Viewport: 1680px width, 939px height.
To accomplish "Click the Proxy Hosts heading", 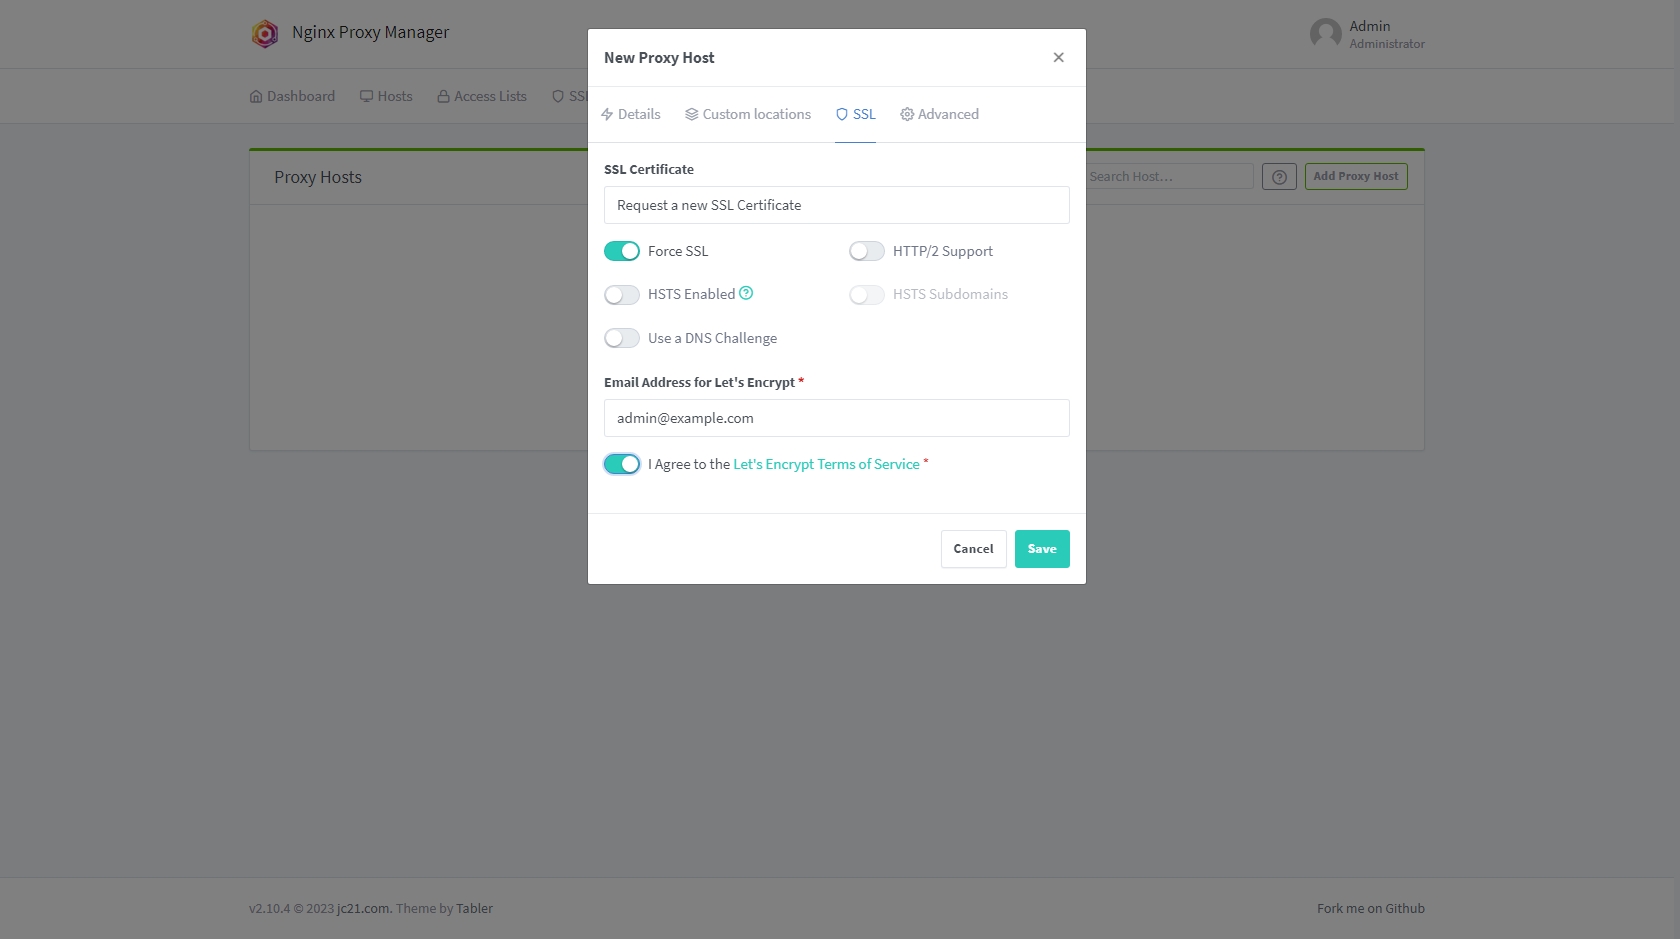I will (318, 177).
